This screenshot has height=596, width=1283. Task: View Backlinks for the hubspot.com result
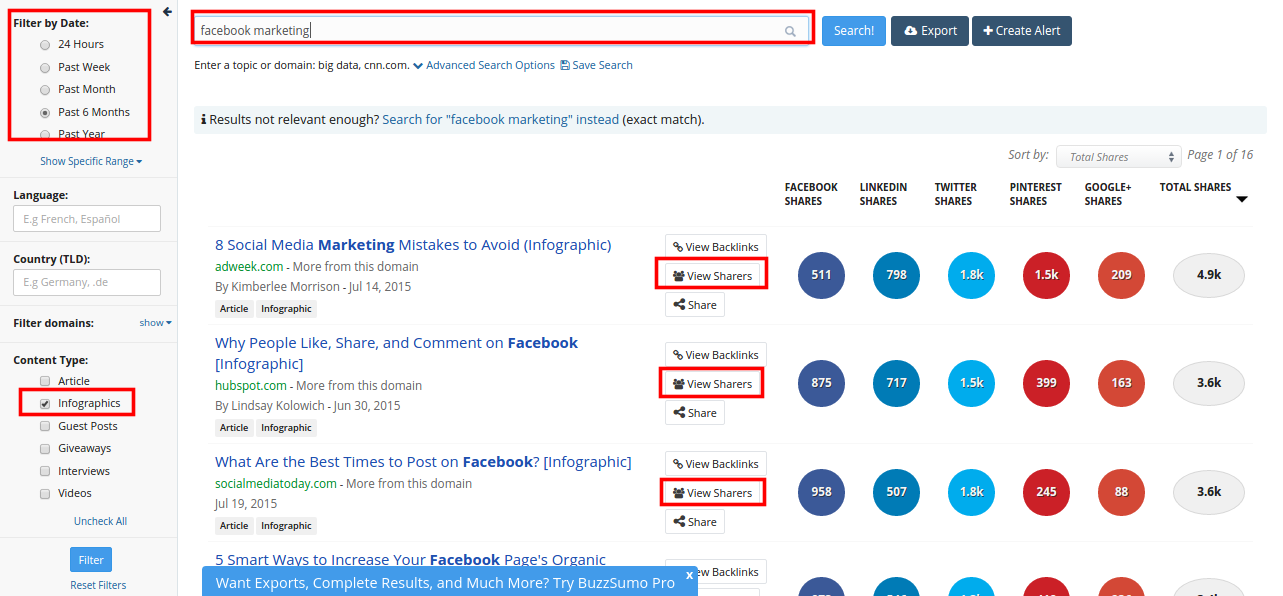716,355
